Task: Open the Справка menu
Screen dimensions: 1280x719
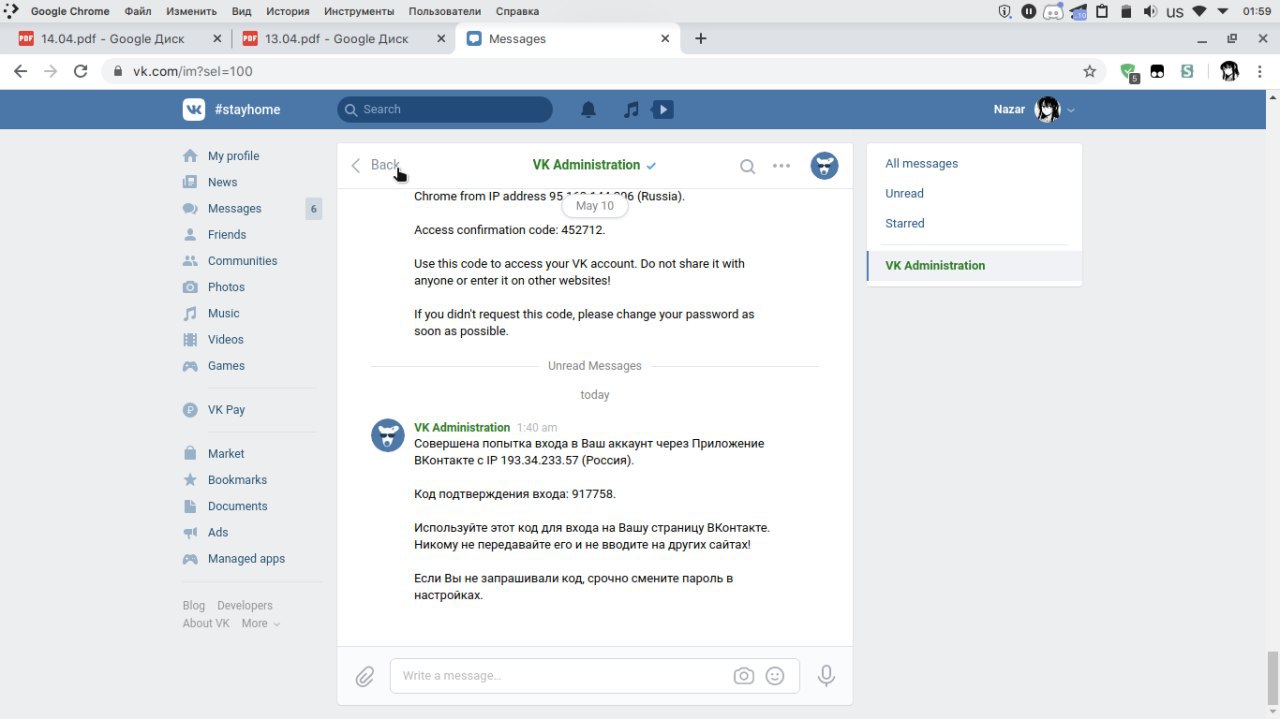Action: coord(517,11)
